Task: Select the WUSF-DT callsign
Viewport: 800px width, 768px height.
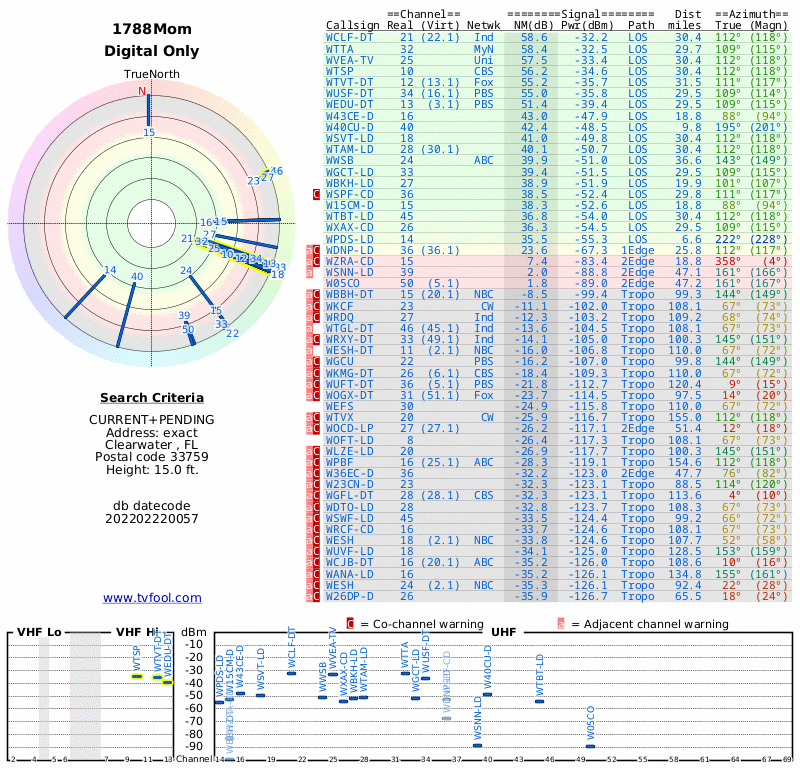Action: coord(349,93)
